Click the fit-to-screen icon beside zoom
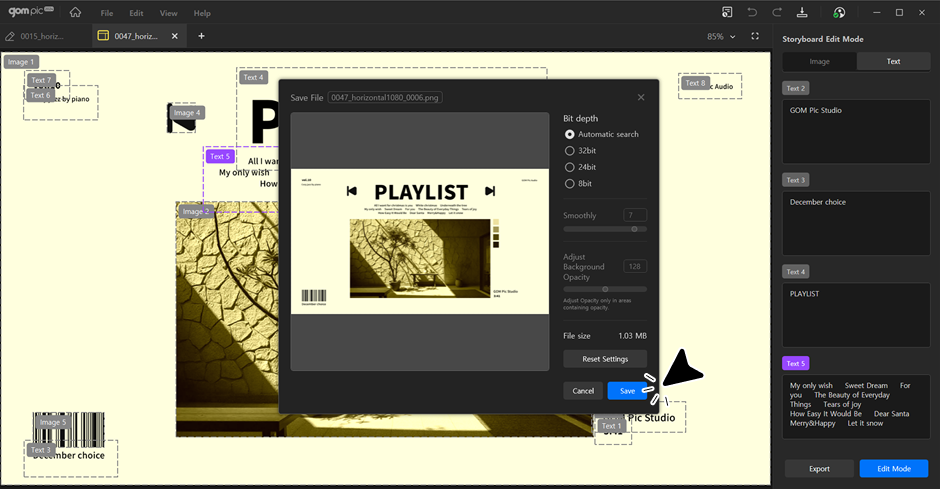Viewport: 940px width, 489px height. point(756,36)
